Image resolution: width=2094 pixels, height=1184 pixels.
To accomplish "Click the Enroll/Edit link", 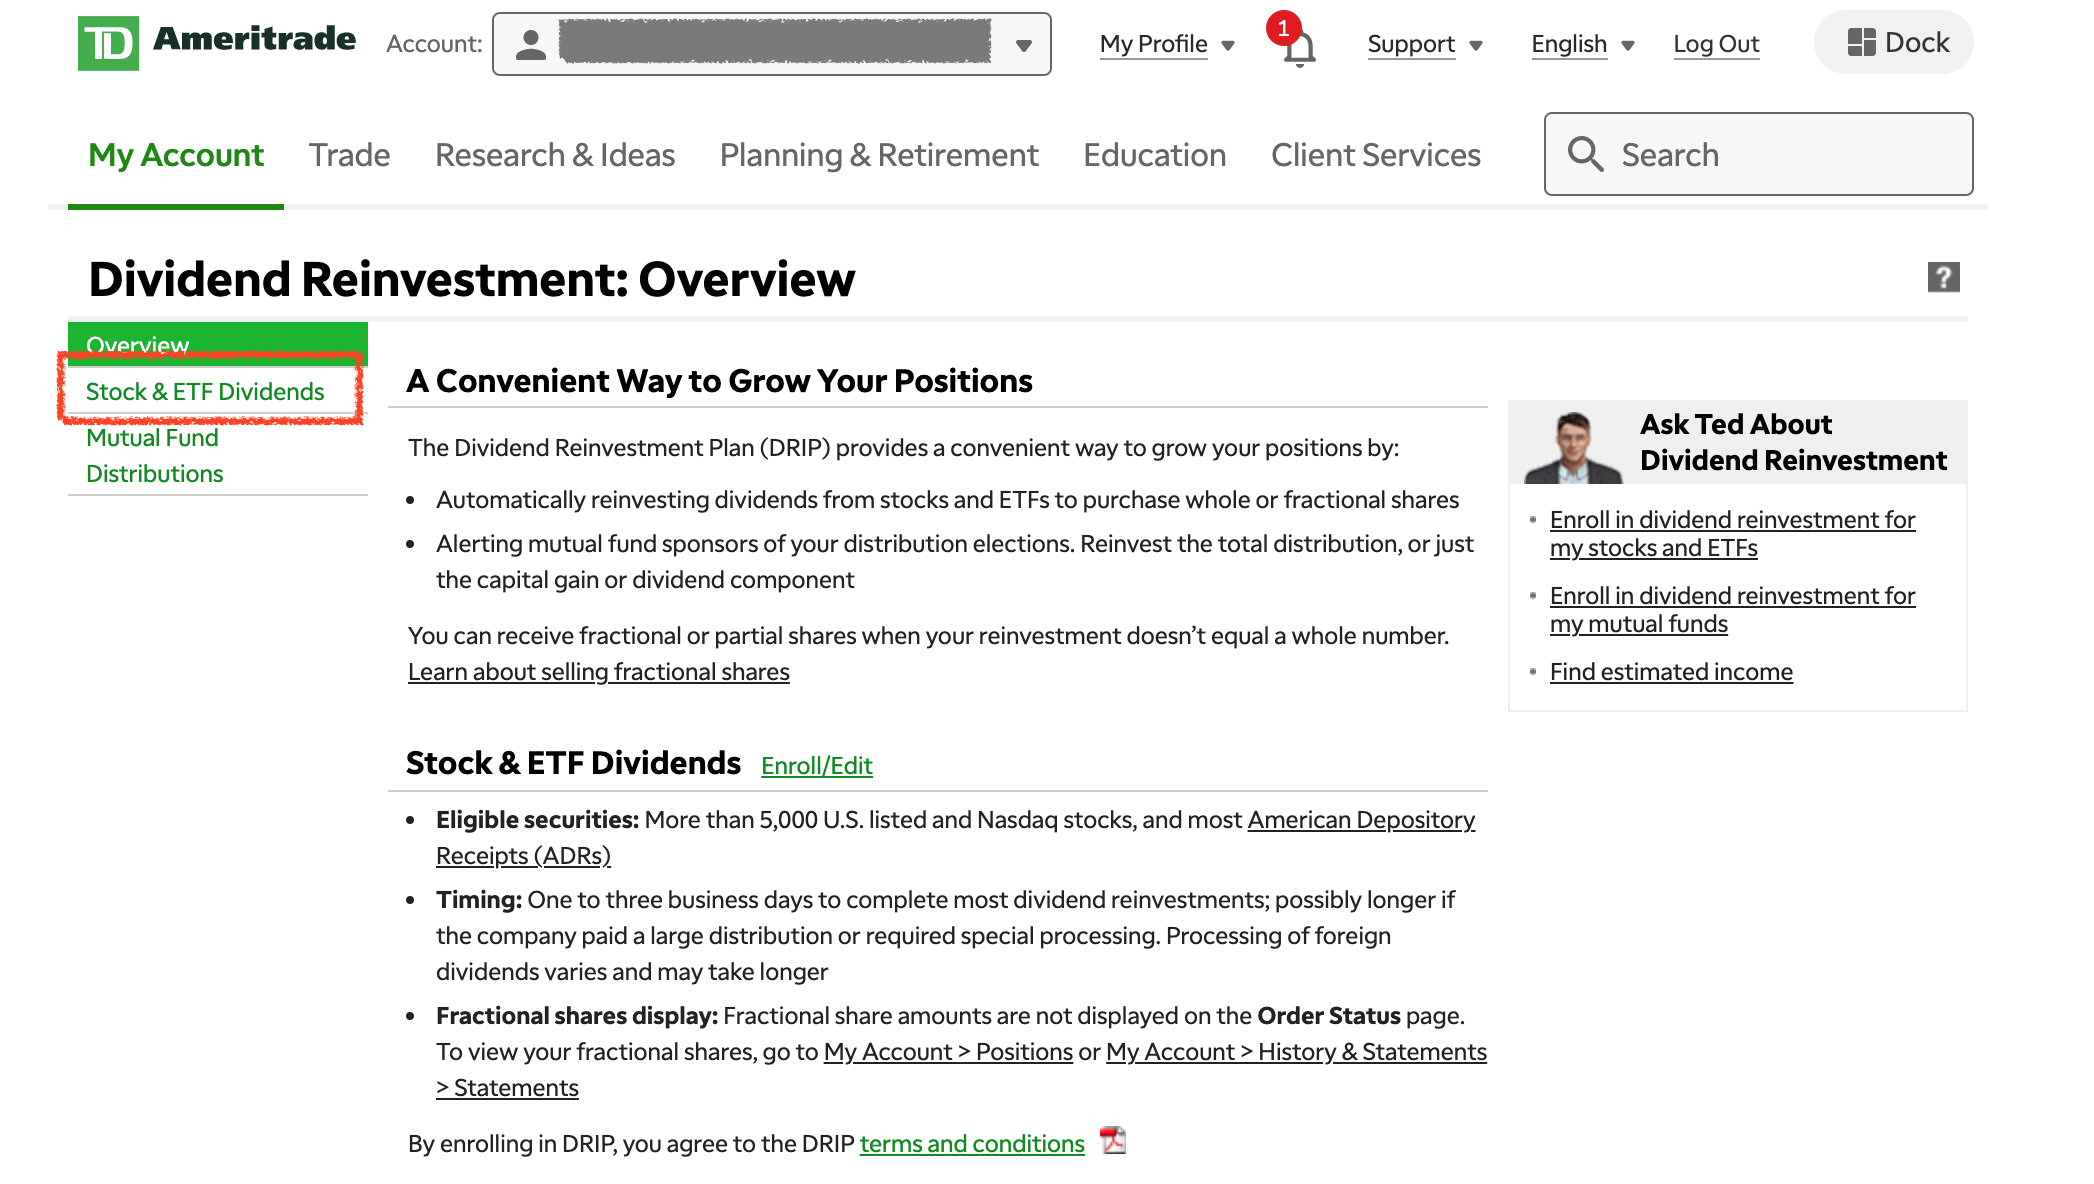I will 816,765.
